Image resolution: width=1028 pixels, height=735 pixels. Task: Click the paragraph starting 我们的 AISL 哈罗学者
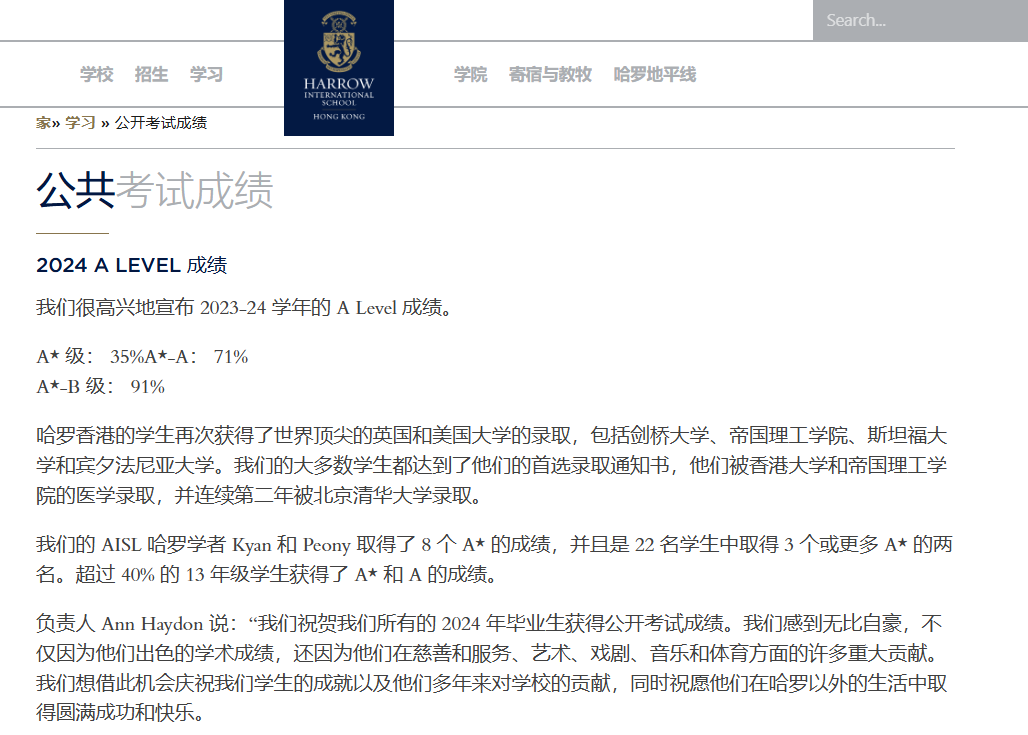tap(494, 559)
